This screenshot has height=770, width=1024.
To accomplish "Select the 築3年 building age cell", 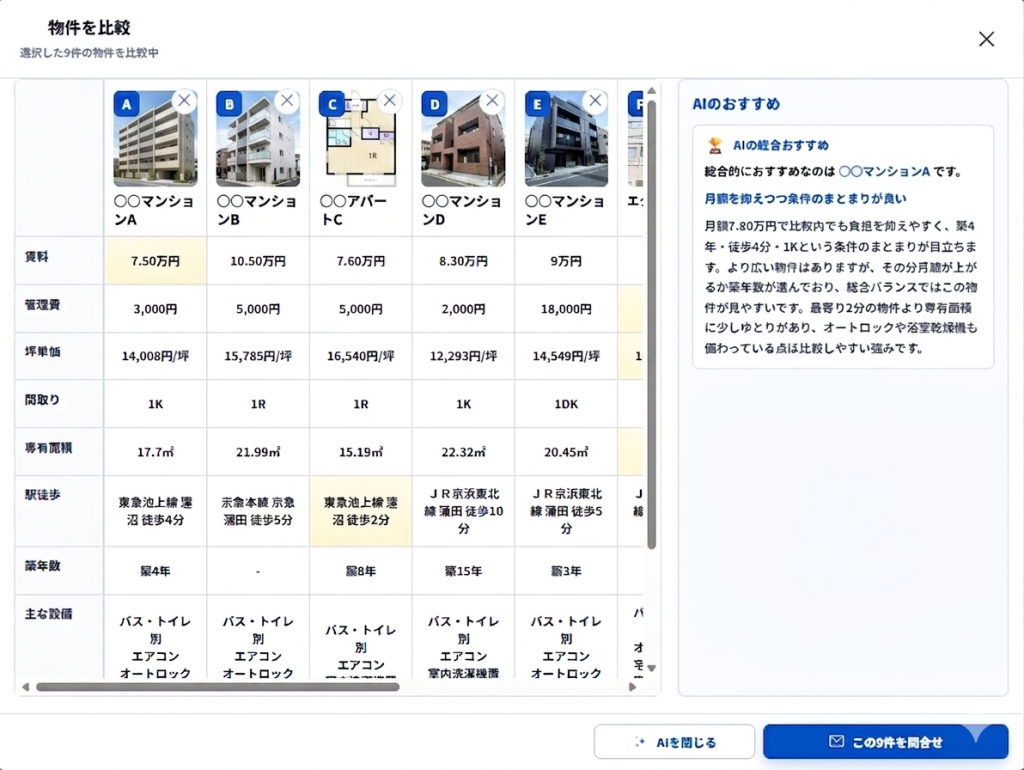I will [x=566, y=570].
